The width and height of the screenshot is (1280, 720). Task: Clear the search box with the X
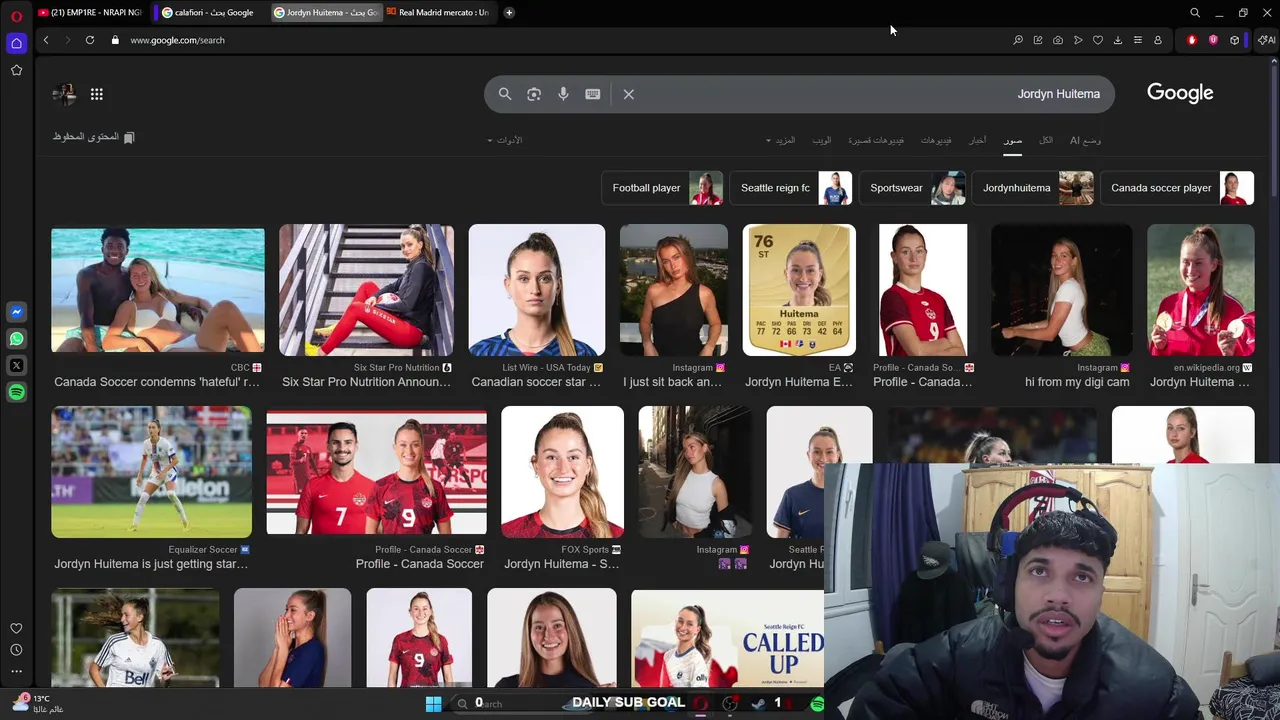pyautogui.click(x=629, y=94)
